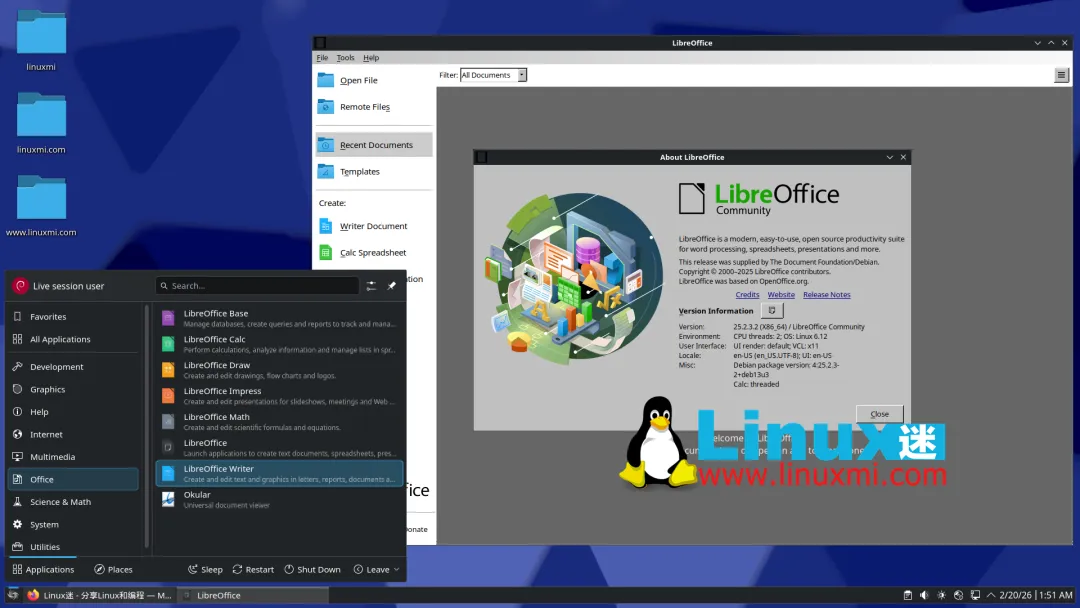Create a new Calc Spreadsheet in Start Center

(373, 253)
